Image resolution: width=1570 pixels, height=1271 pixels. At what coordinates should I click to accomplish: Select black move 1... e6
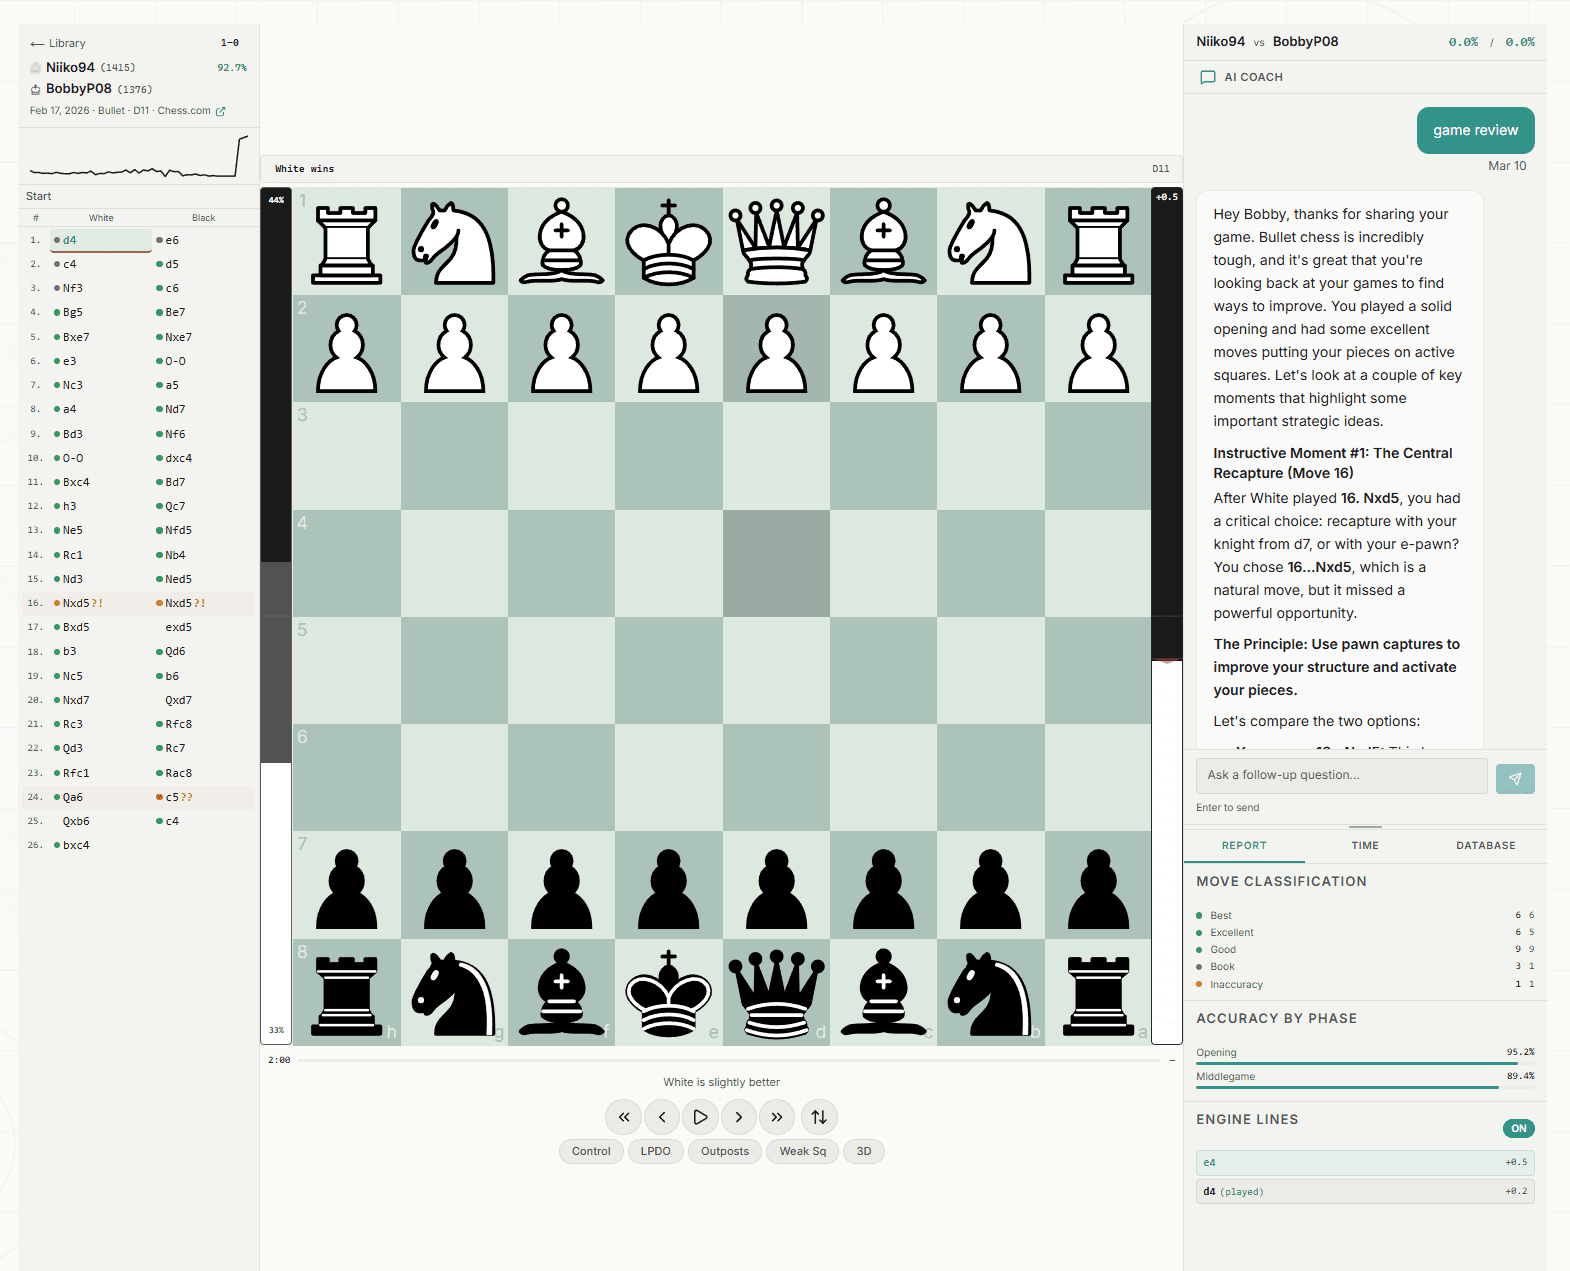[x=203, y=240]
